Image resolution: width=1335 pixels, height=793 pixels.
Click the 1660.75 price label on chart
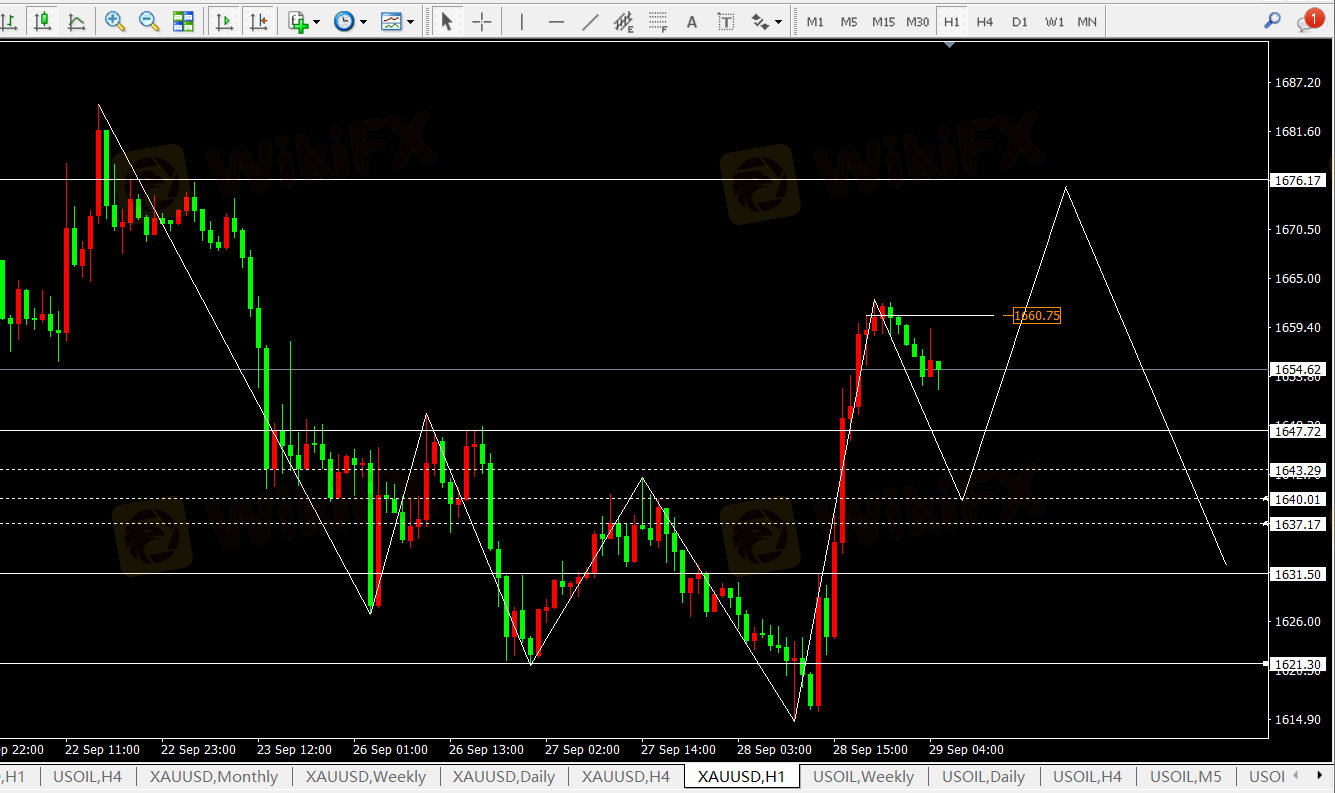click(x=1036, y=316)
